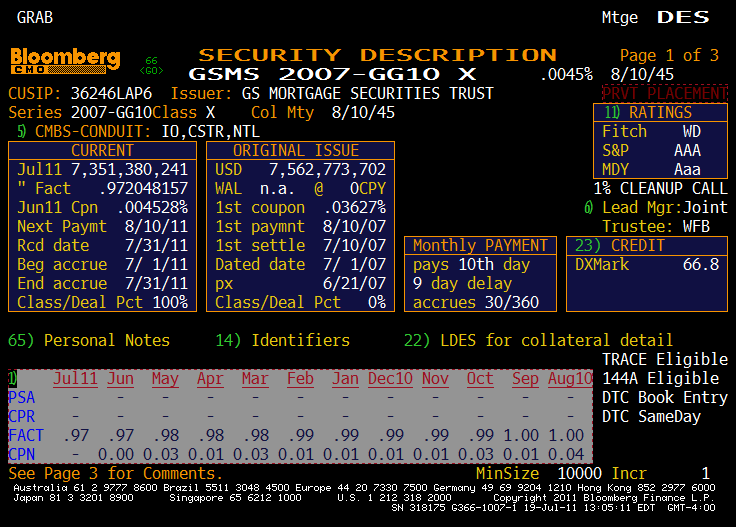Select the Nov column header
The image size is (736, 527).
point(435,379)
